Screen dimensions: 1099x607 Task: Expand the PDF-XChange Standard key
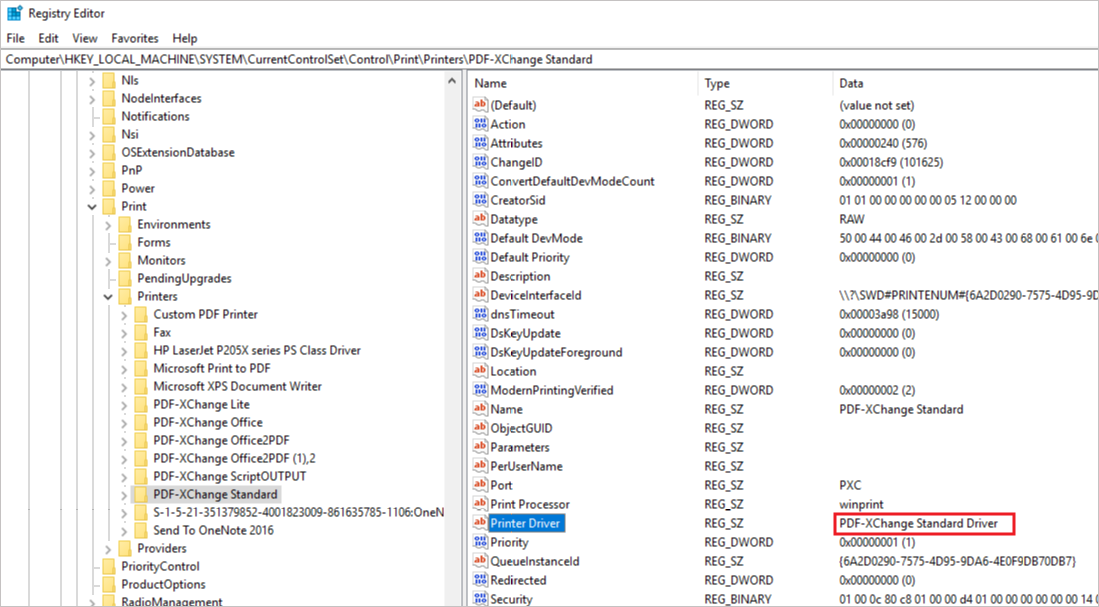124,495
